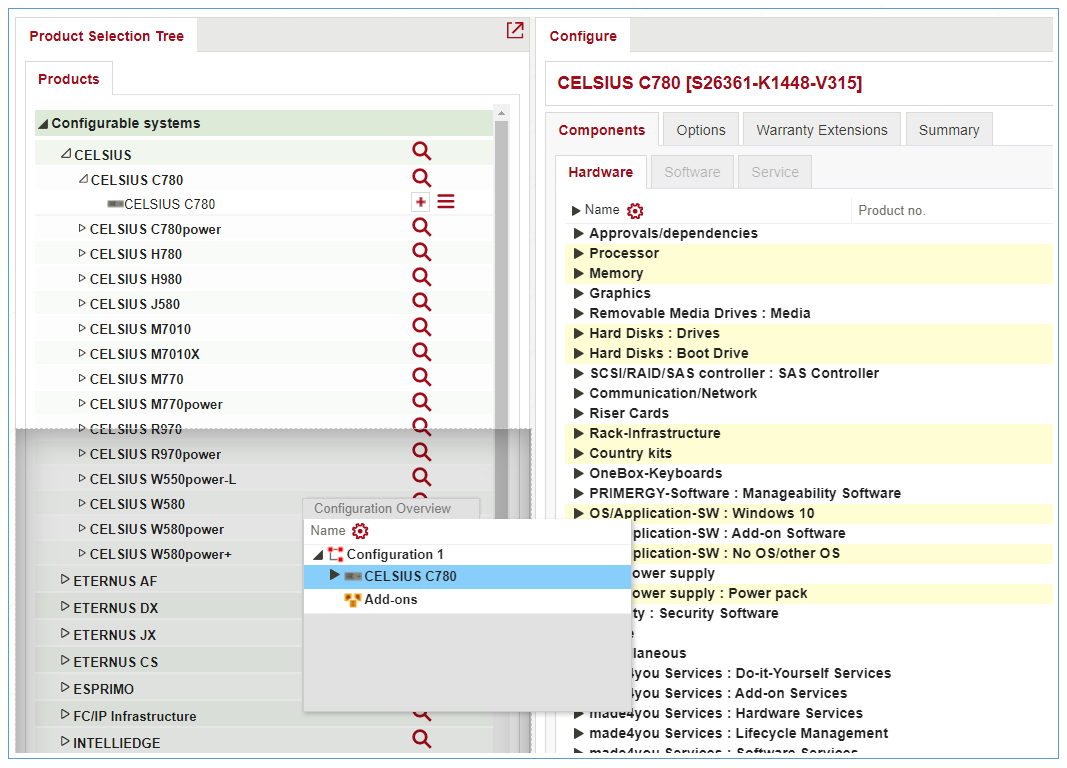The image size is (1067, 768).
Task: Click the Add-ons icon in Configuration Overview
Action: (x=352, y=600)
